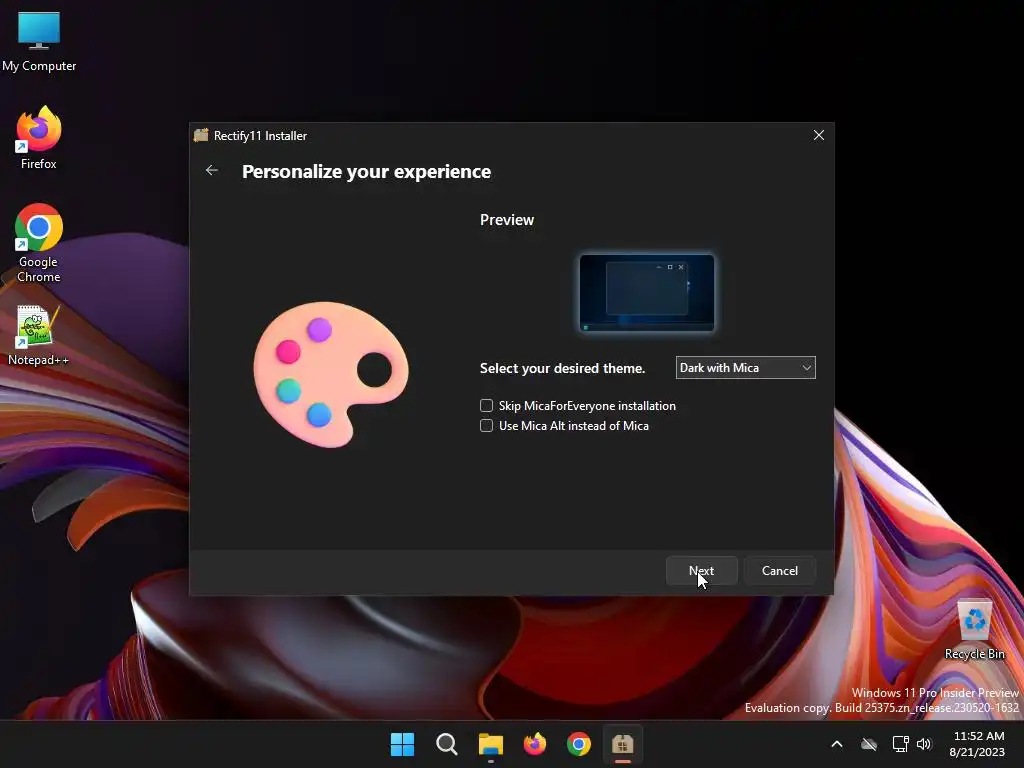Open the My Computer desktop icon
This screenshot has height=768, width=1024.
click(x=39, y=42)
